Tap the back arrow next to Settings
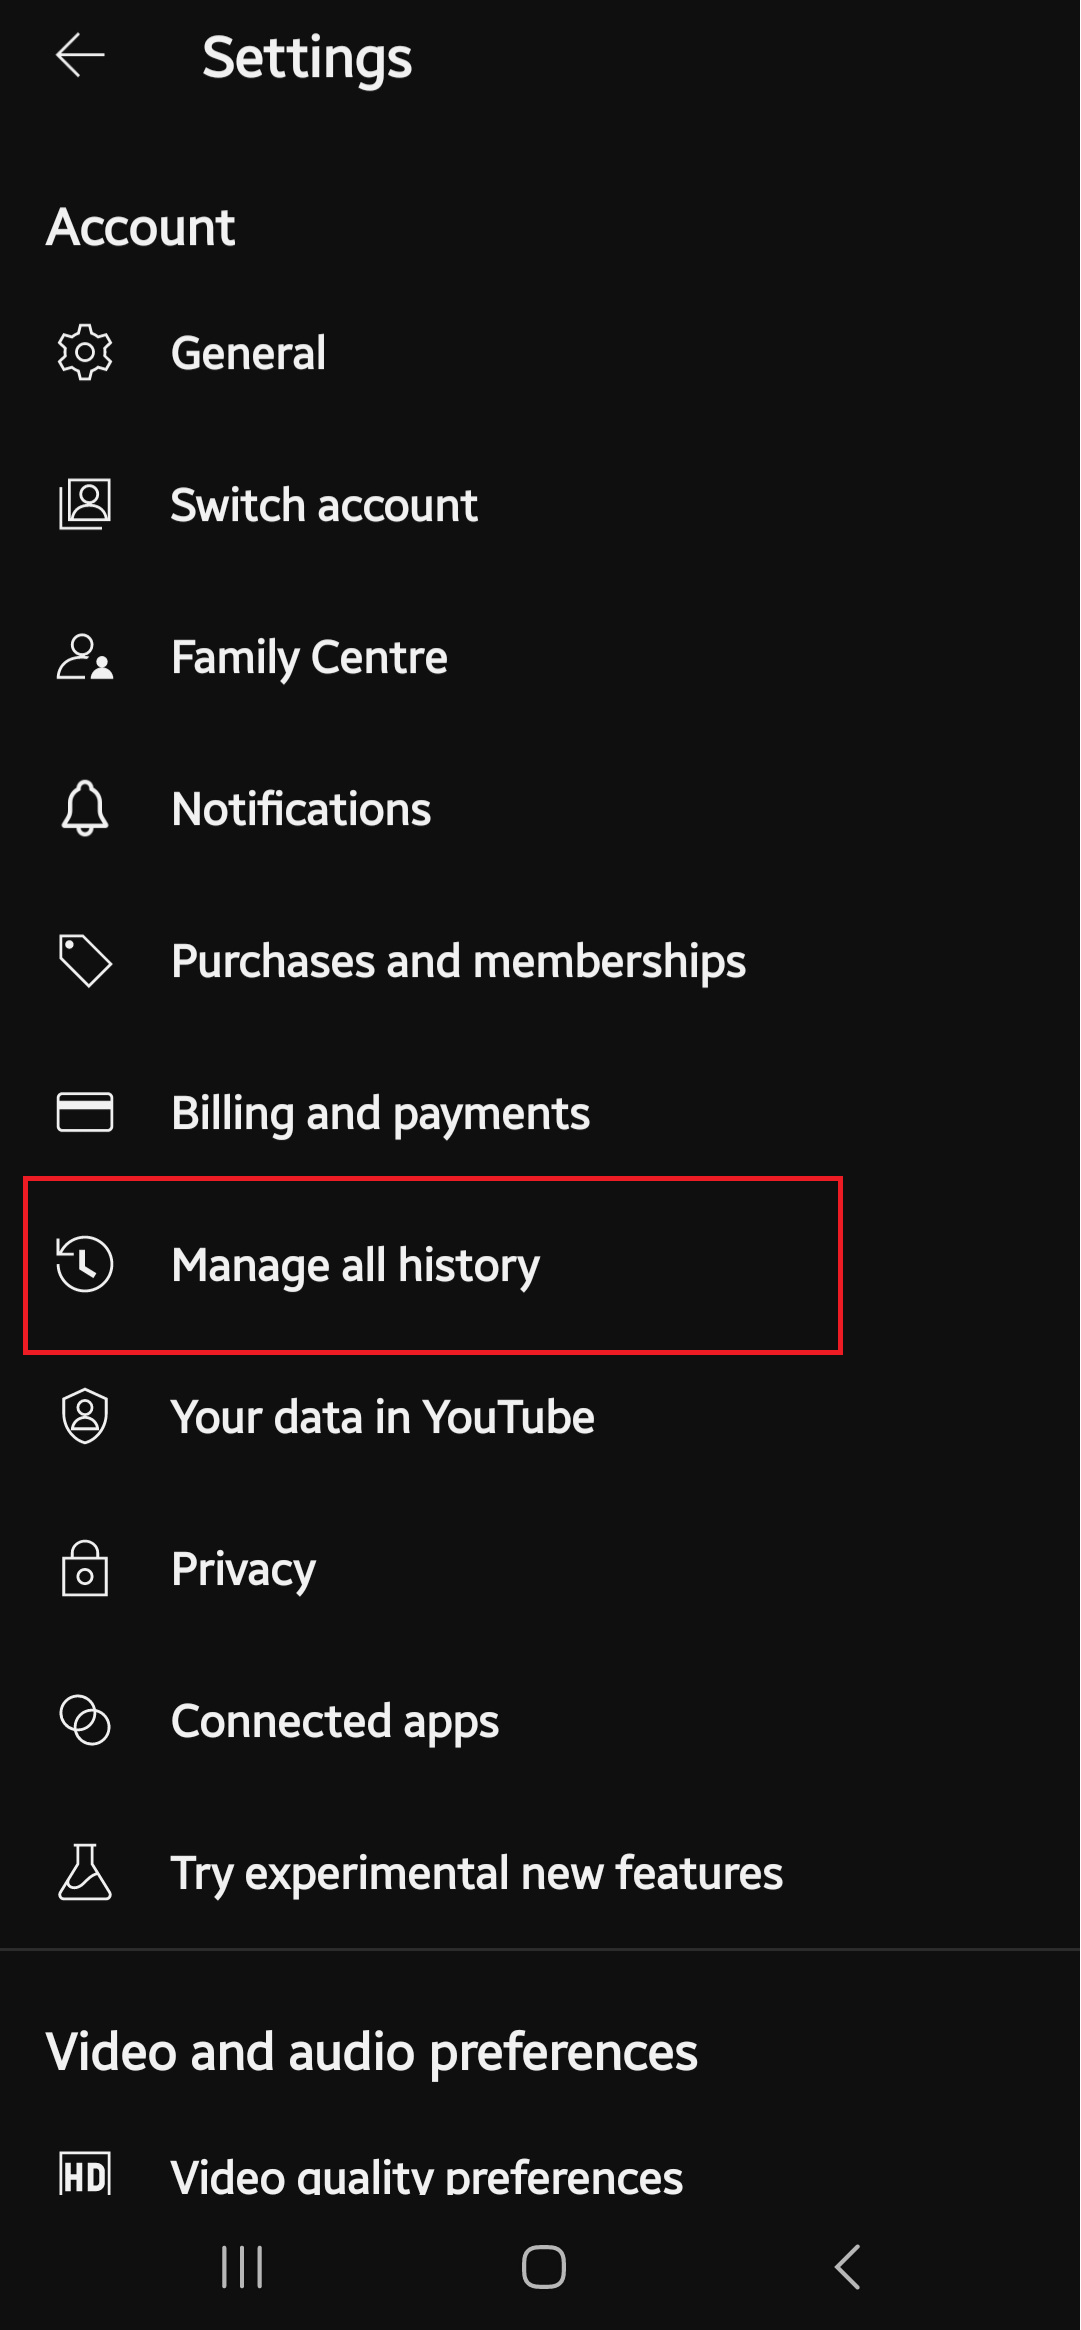The width and height of the screenshot is (1081, 2330). point(79,56)
